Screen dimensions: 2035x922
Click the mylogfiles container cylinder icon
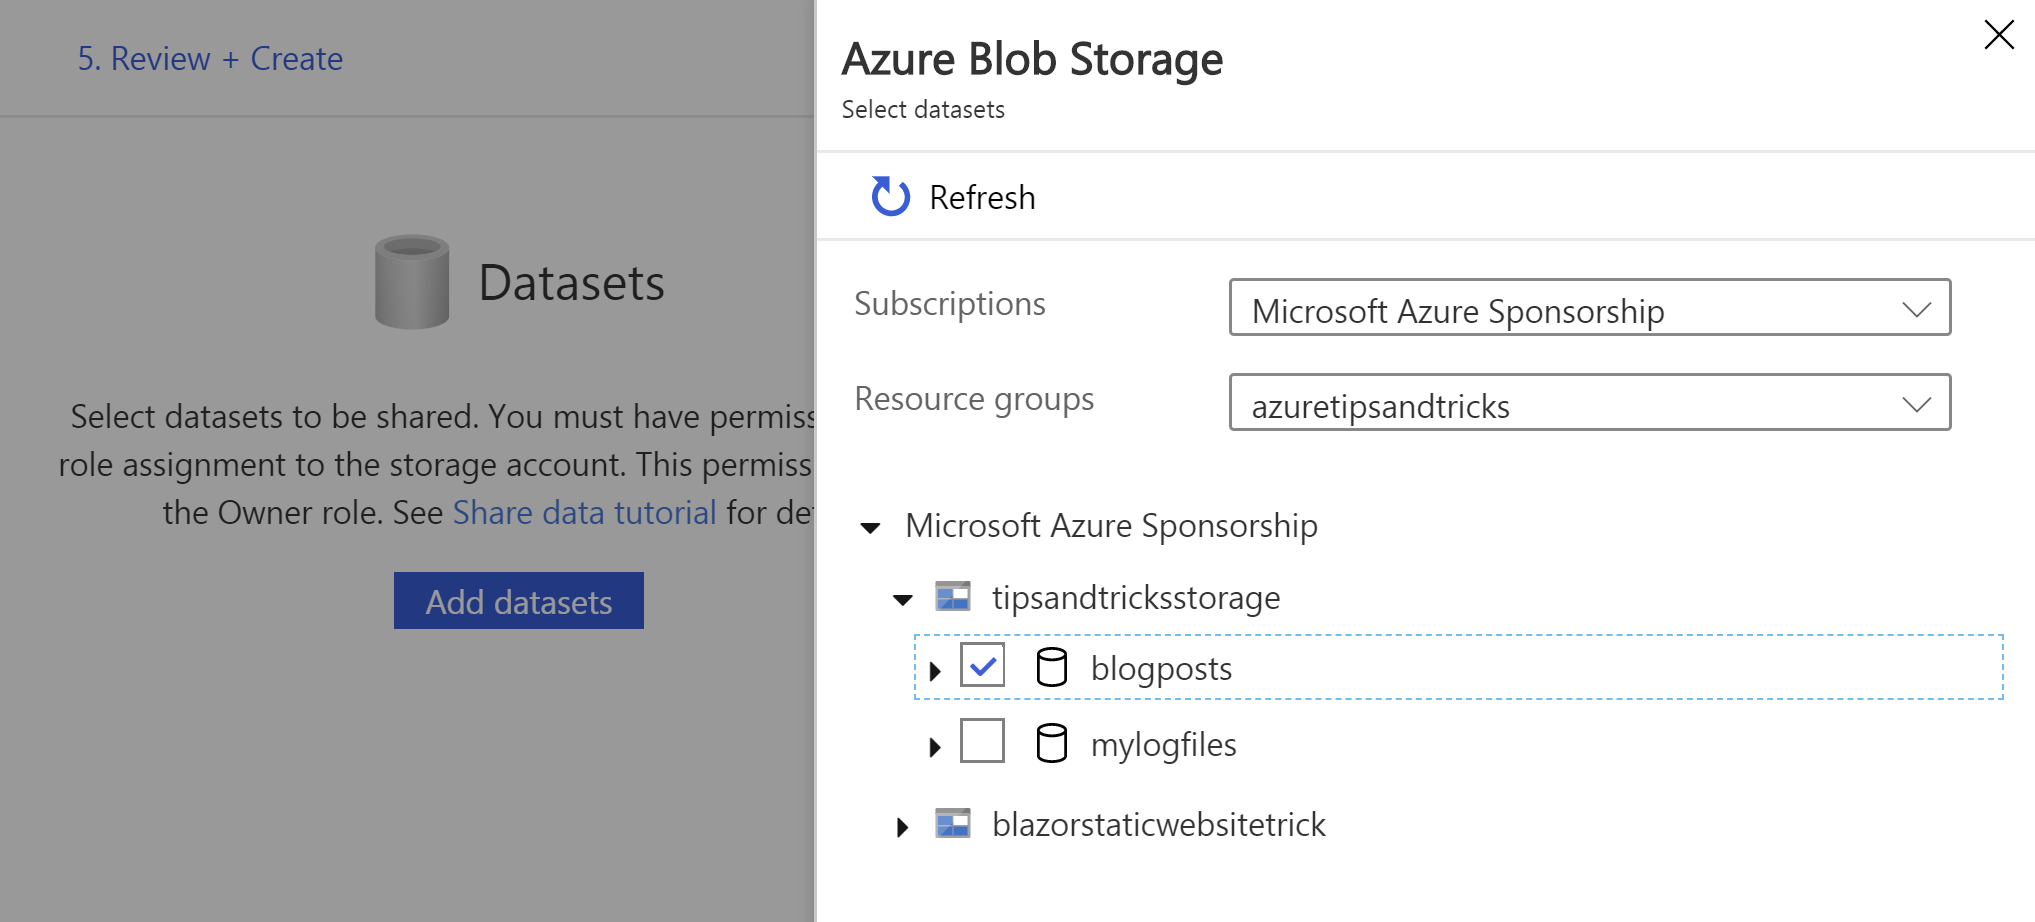tap(1051, 743)
